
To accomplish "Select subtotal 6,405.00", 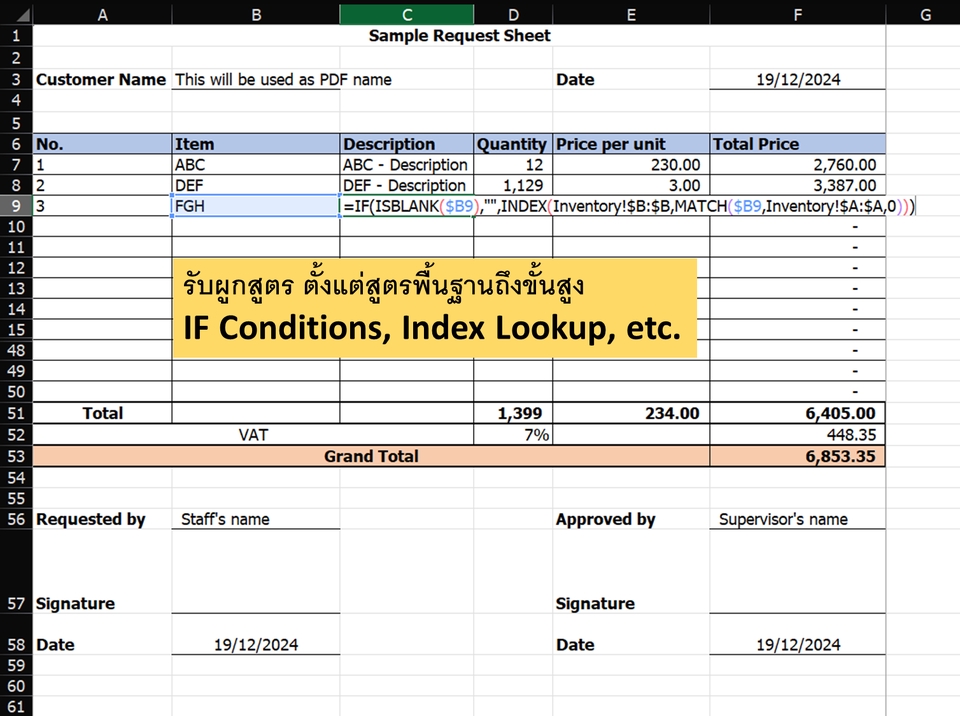I will pyautogui.click(x=798, y=413).
